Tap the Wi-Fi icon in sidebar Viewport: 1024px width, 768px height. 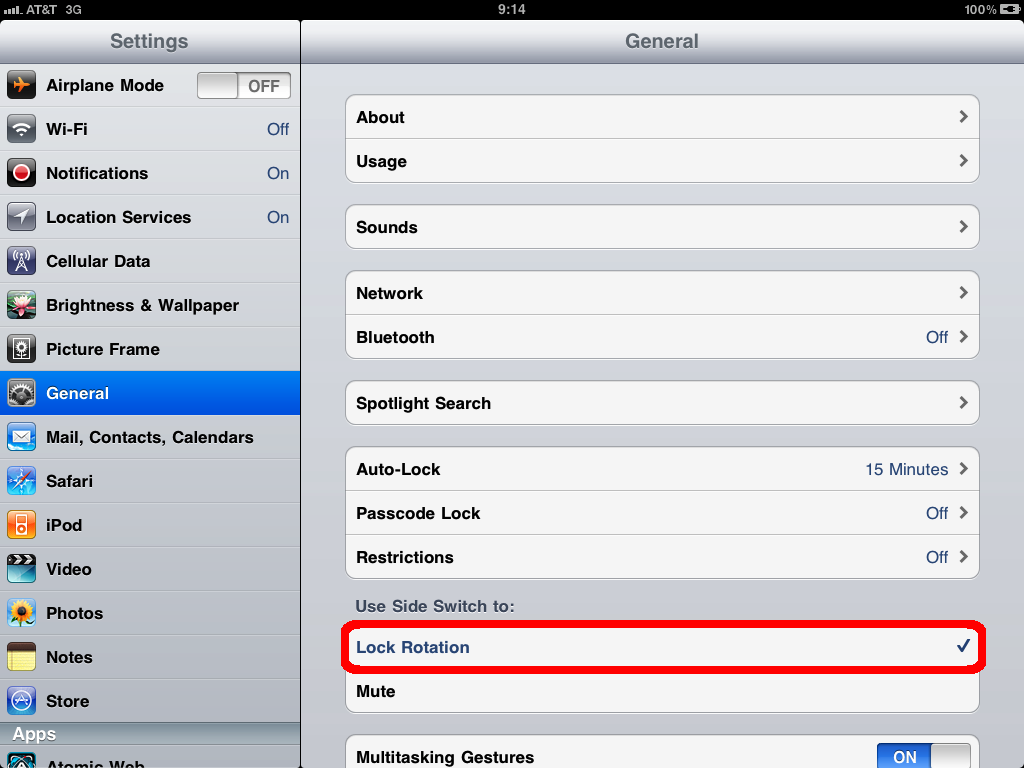tap(22, 129)
